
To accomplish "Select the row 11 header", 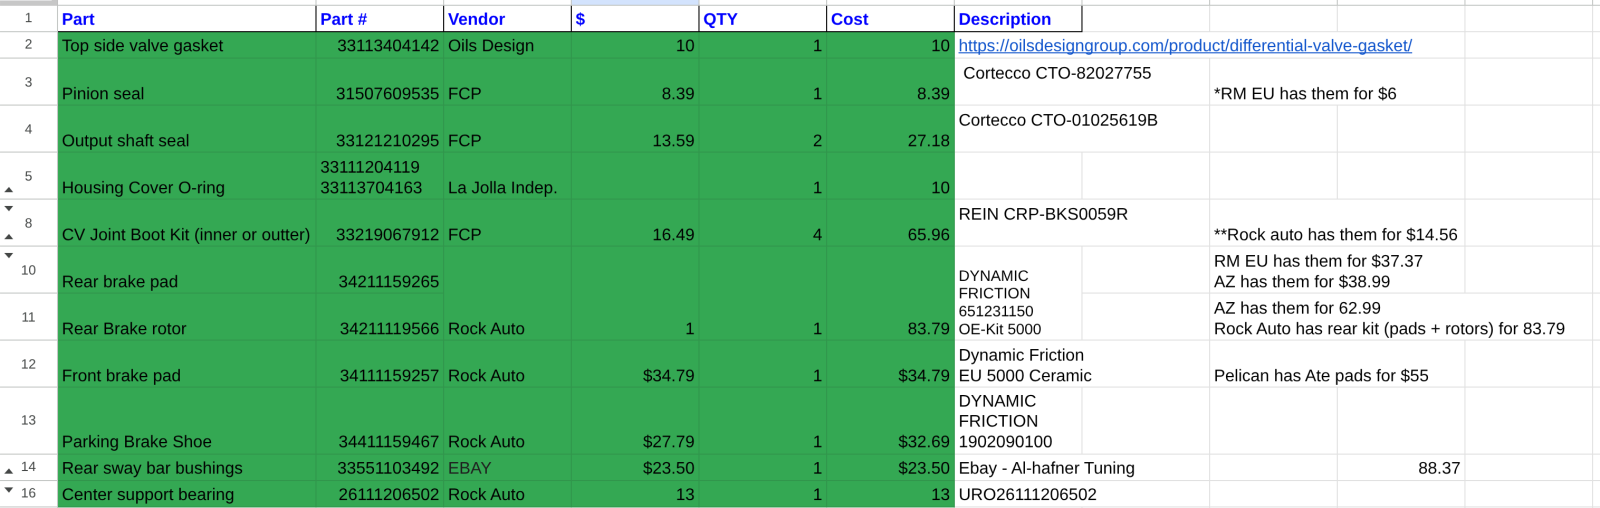I will click(28, 317).
